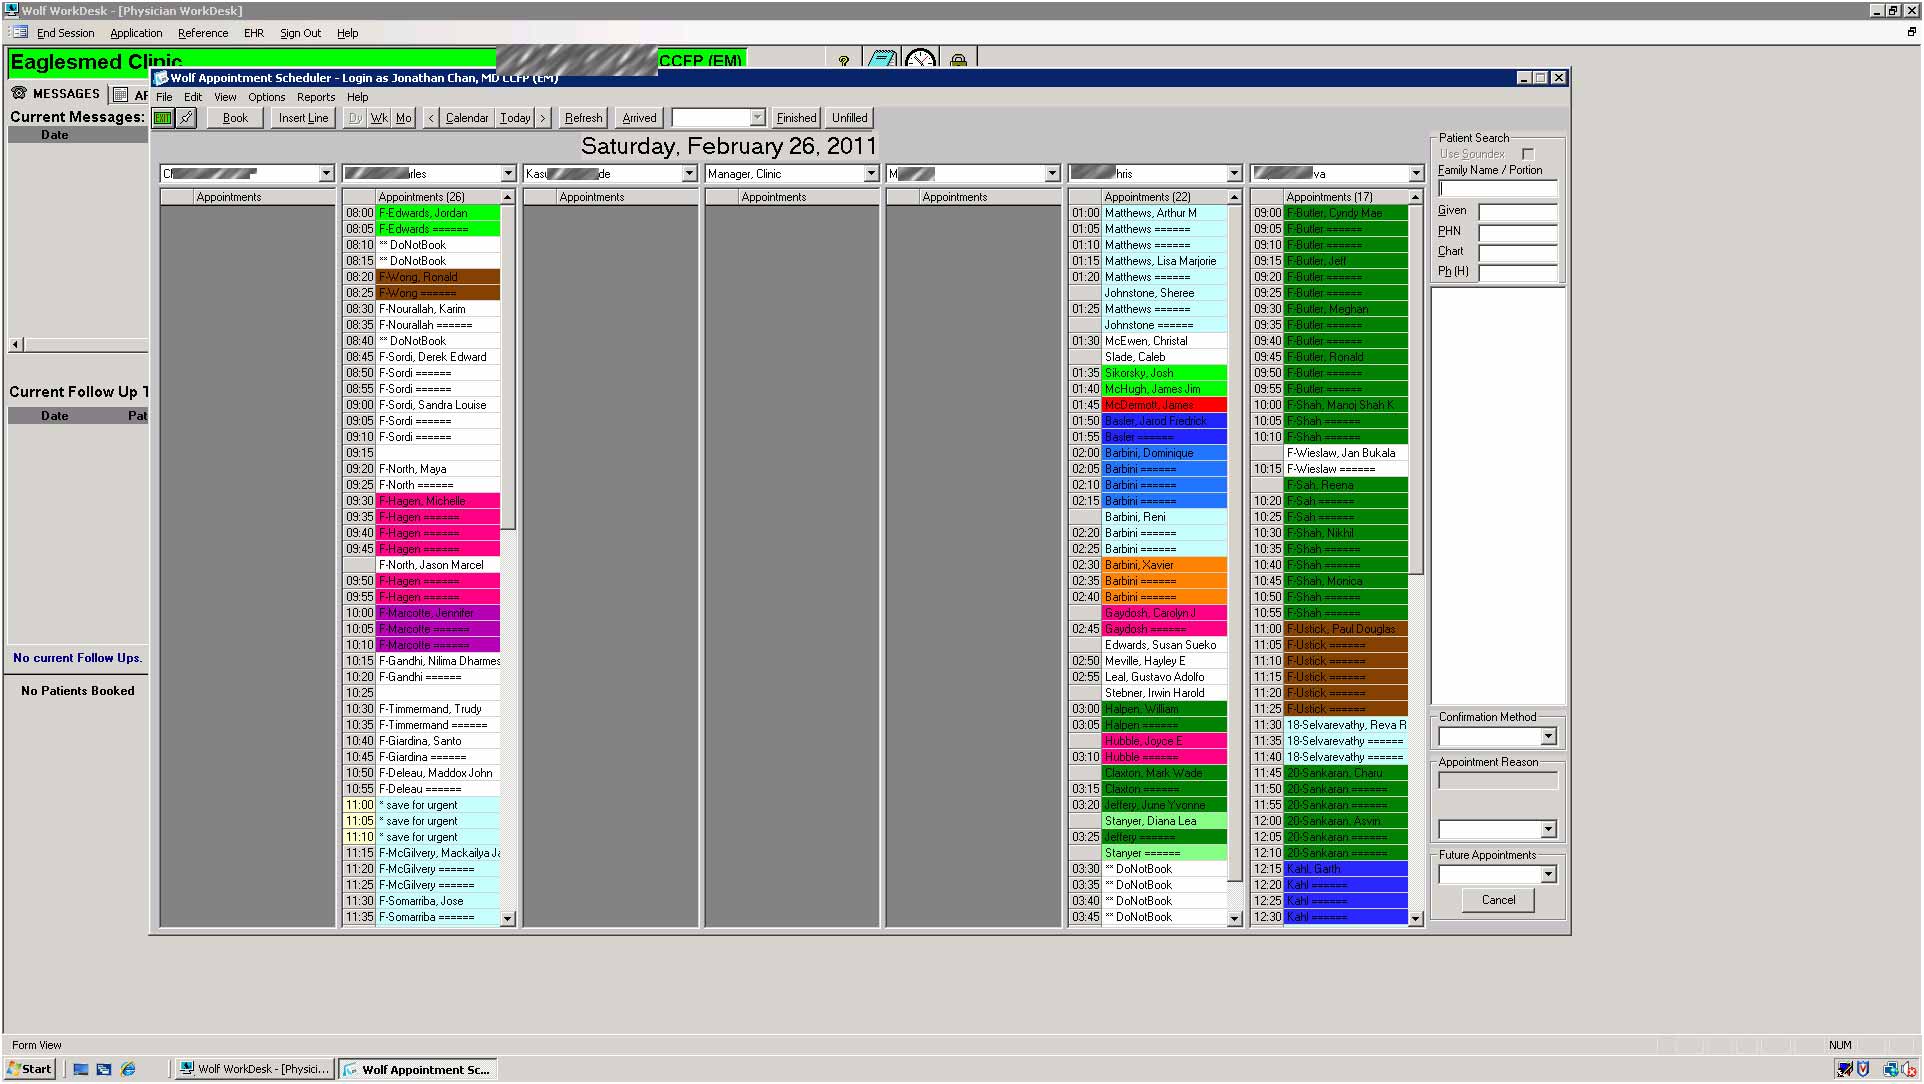Click the green EXIT icon in scheduler toolbar
This screenshot has width=1924, height=1084.
[162, 118]
